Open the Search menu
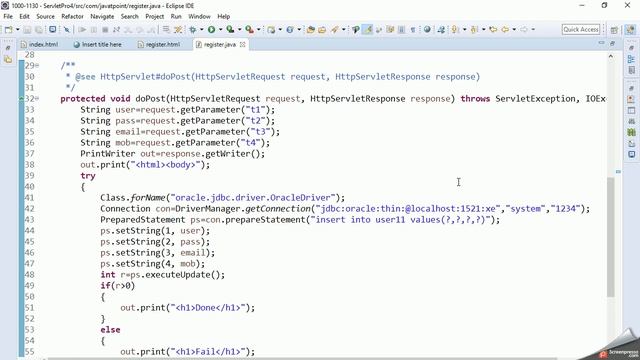 tap(130, 16)
